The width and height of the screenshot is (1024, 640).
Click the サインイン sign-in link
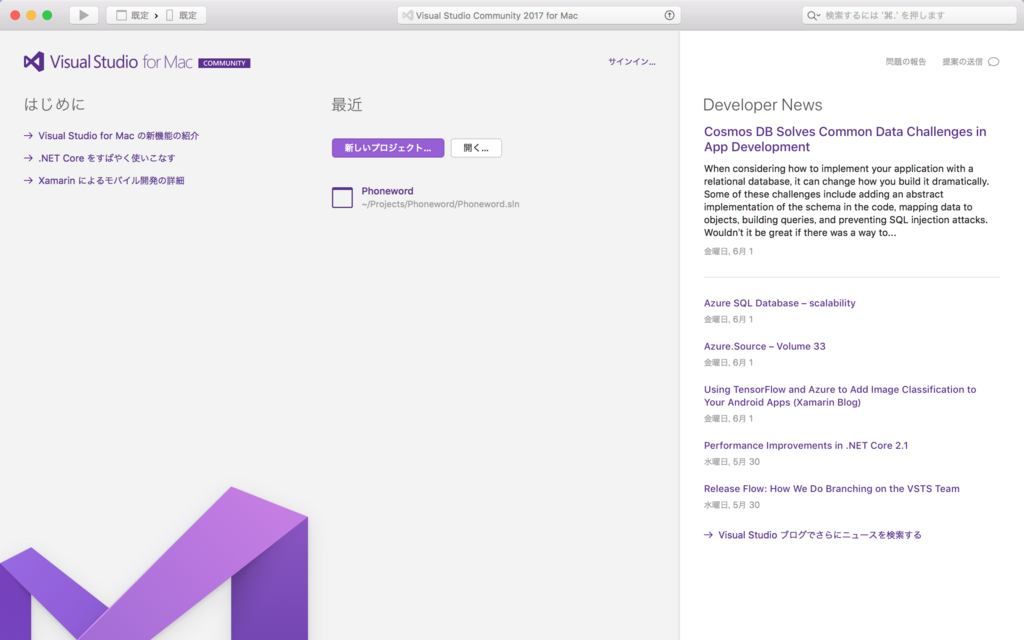click(632, 61)
